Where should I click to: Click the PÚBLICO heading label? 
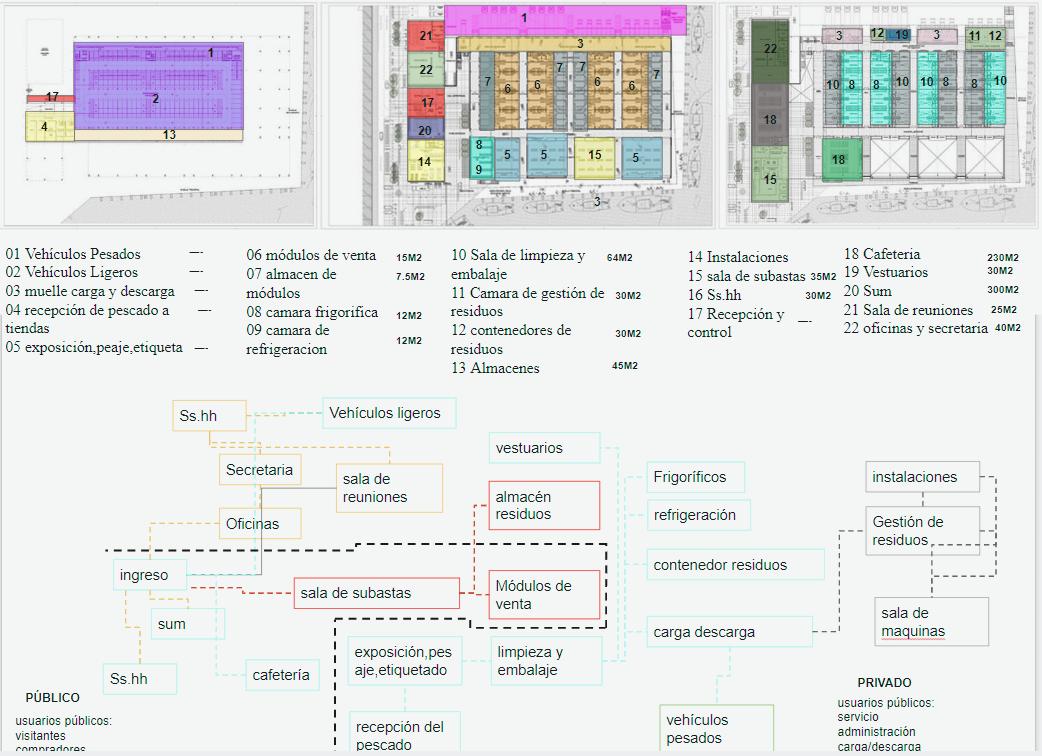[52, 698]
